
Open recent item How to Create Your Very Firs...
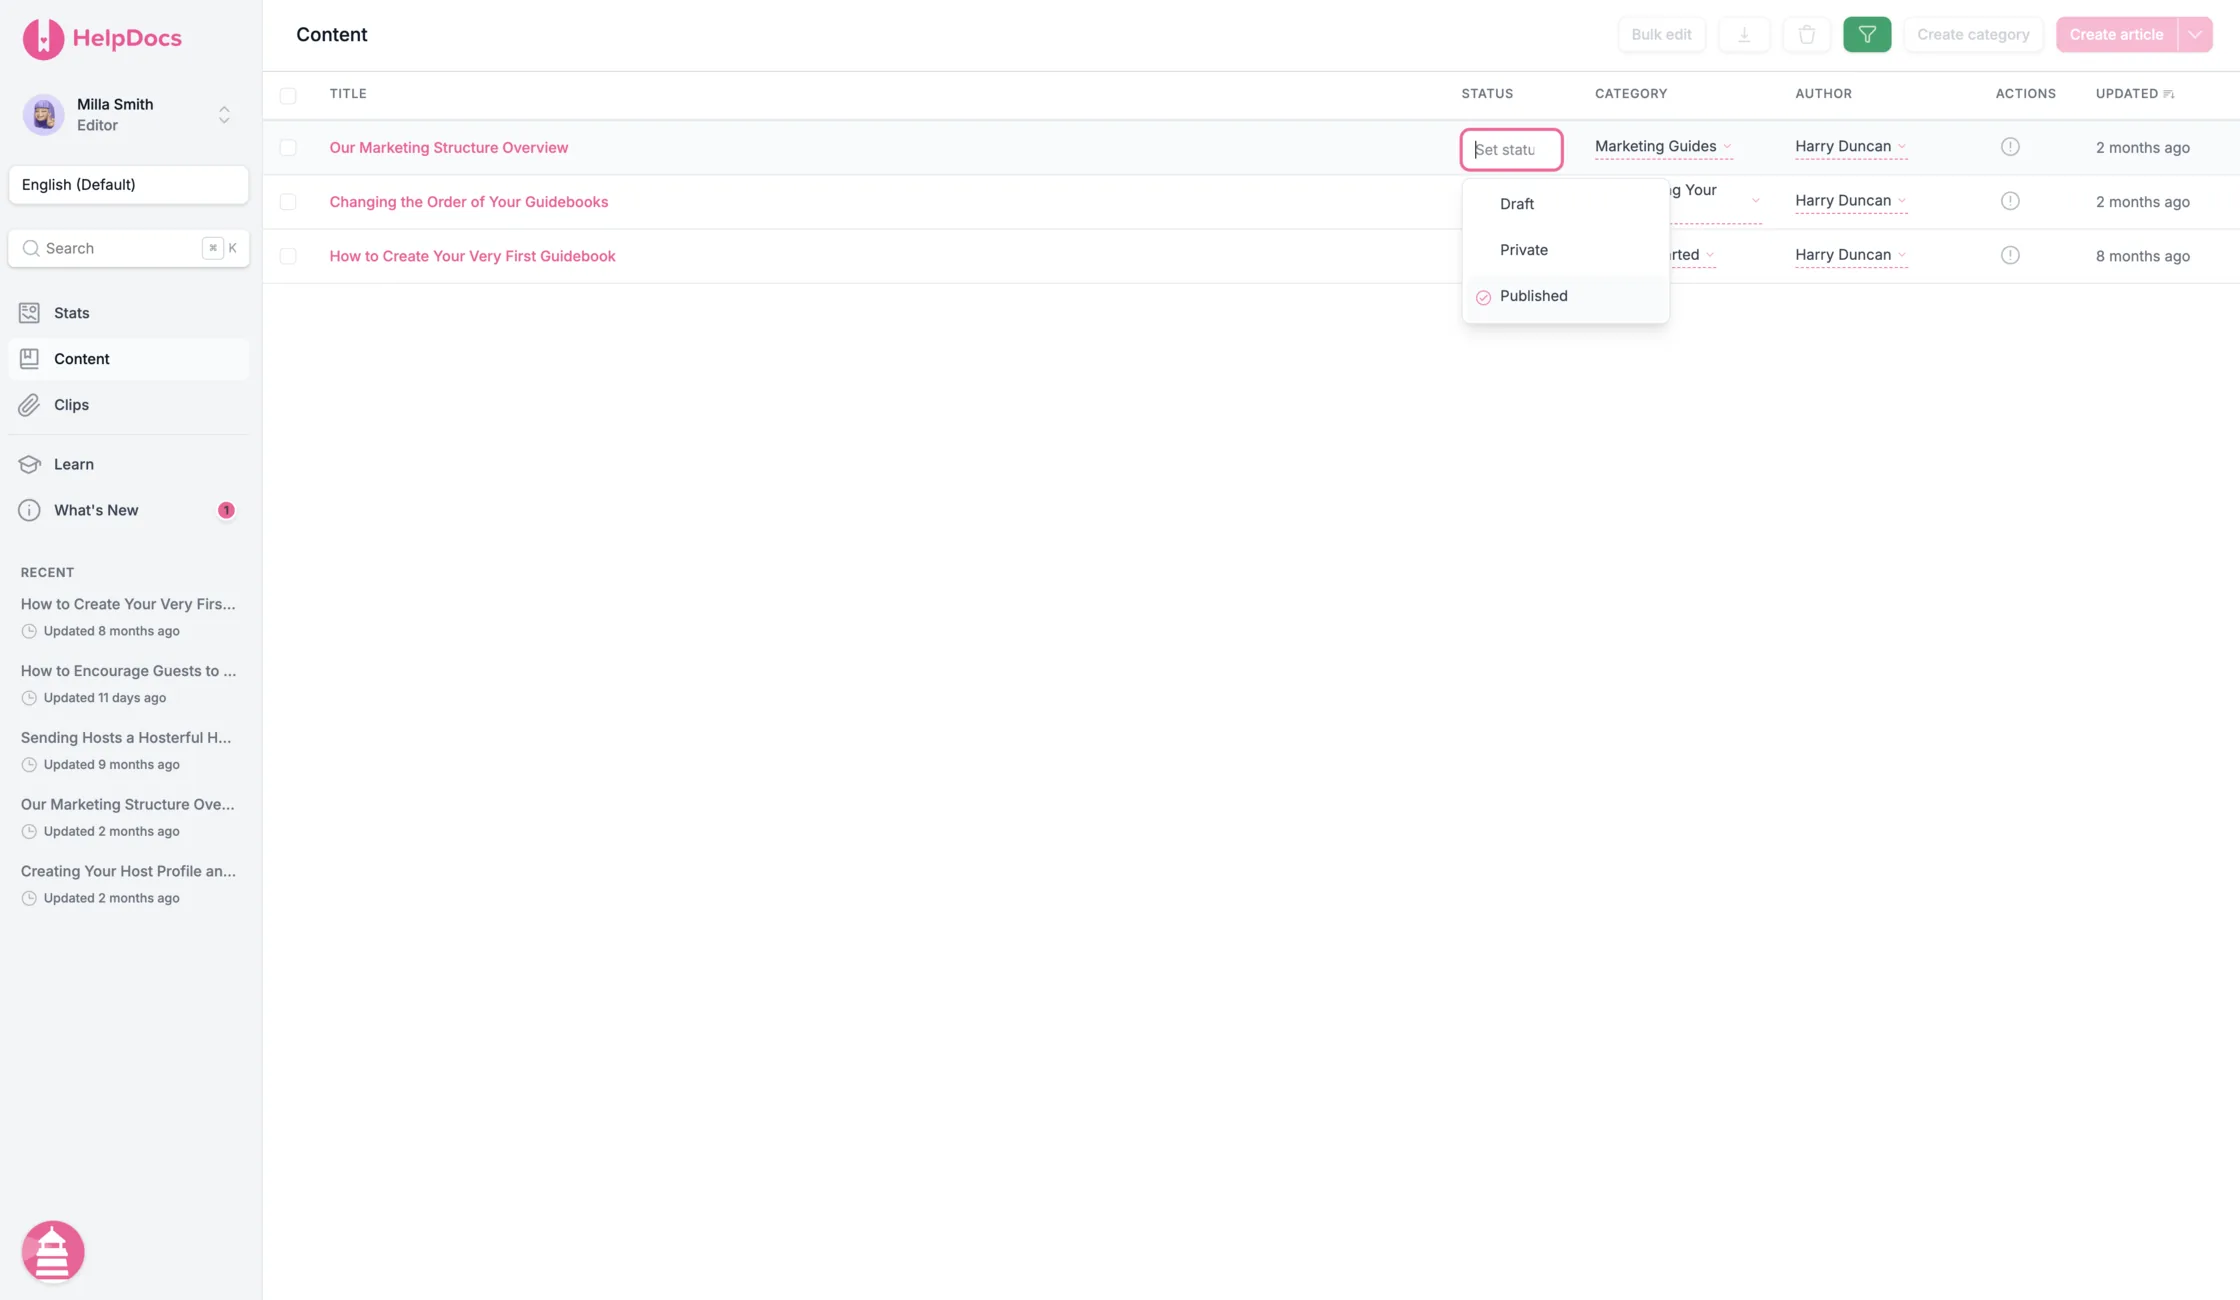(x=128, y=616)
